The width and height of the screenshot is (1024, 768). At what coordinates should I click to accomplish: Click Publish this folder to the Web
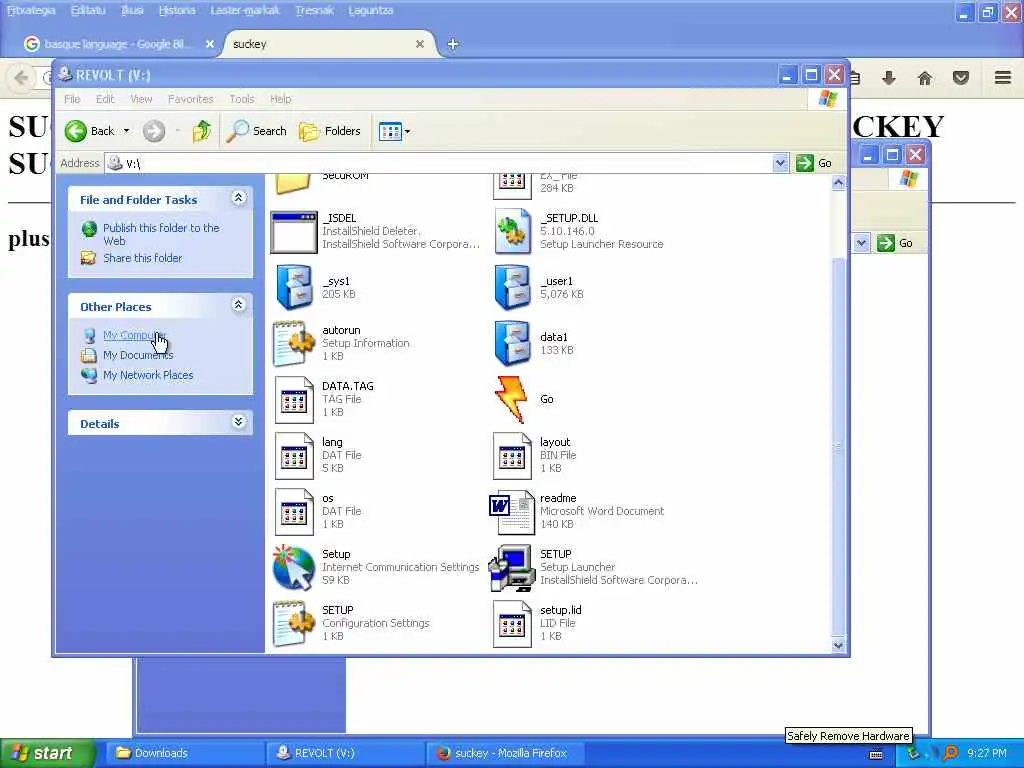161,234
